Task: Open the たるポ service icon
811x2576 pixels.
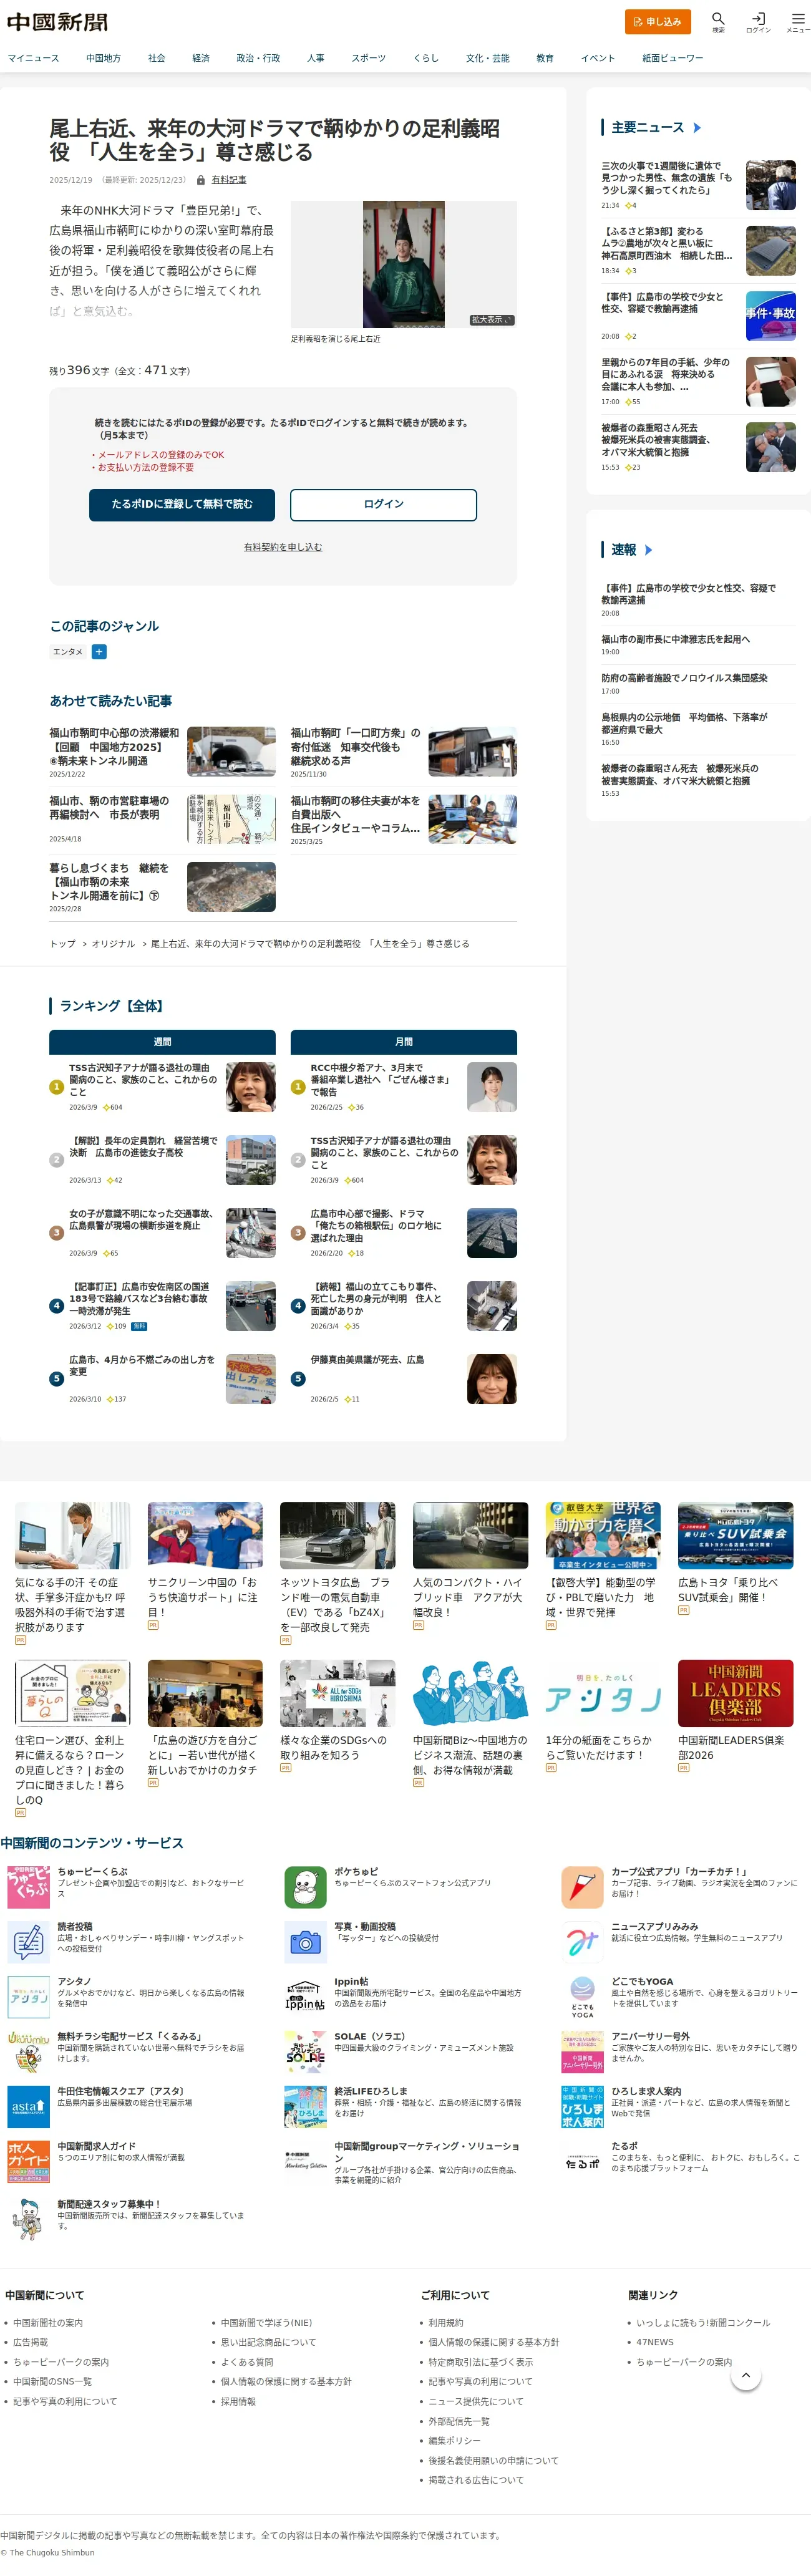Action: tap(582, 2161)
